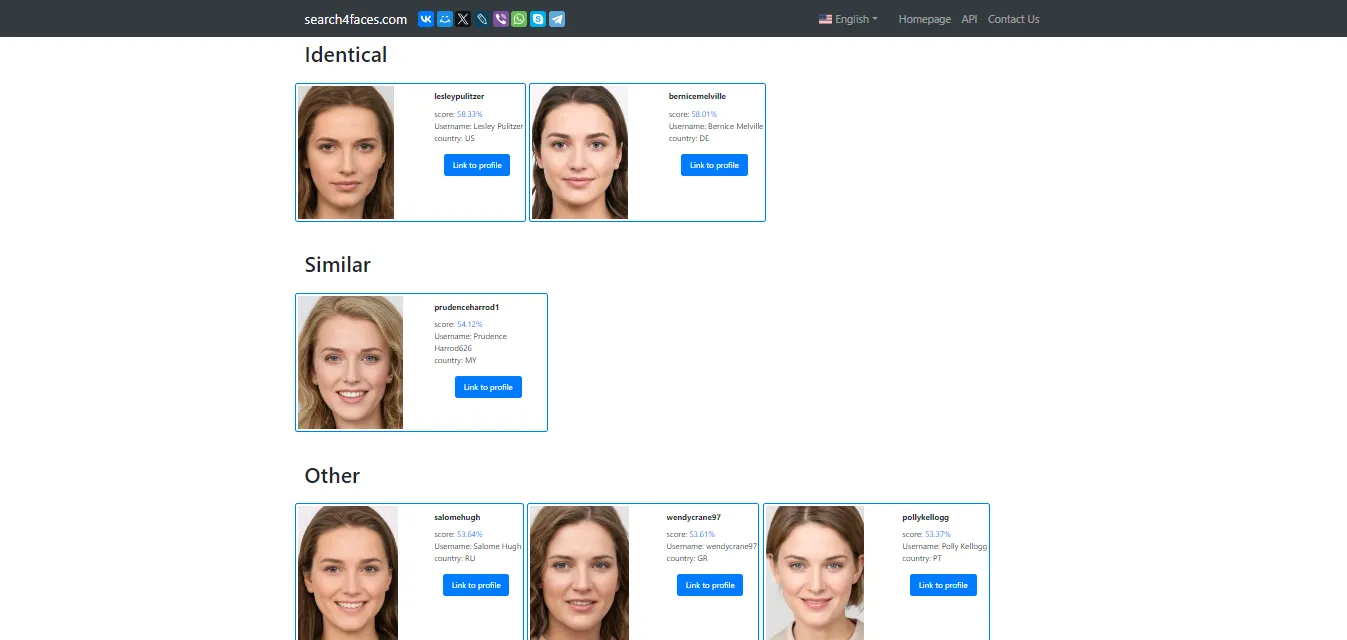1347x640 pixels.
Task: Open Link to profile for prudenceharrod1
Action: point(488,387)
